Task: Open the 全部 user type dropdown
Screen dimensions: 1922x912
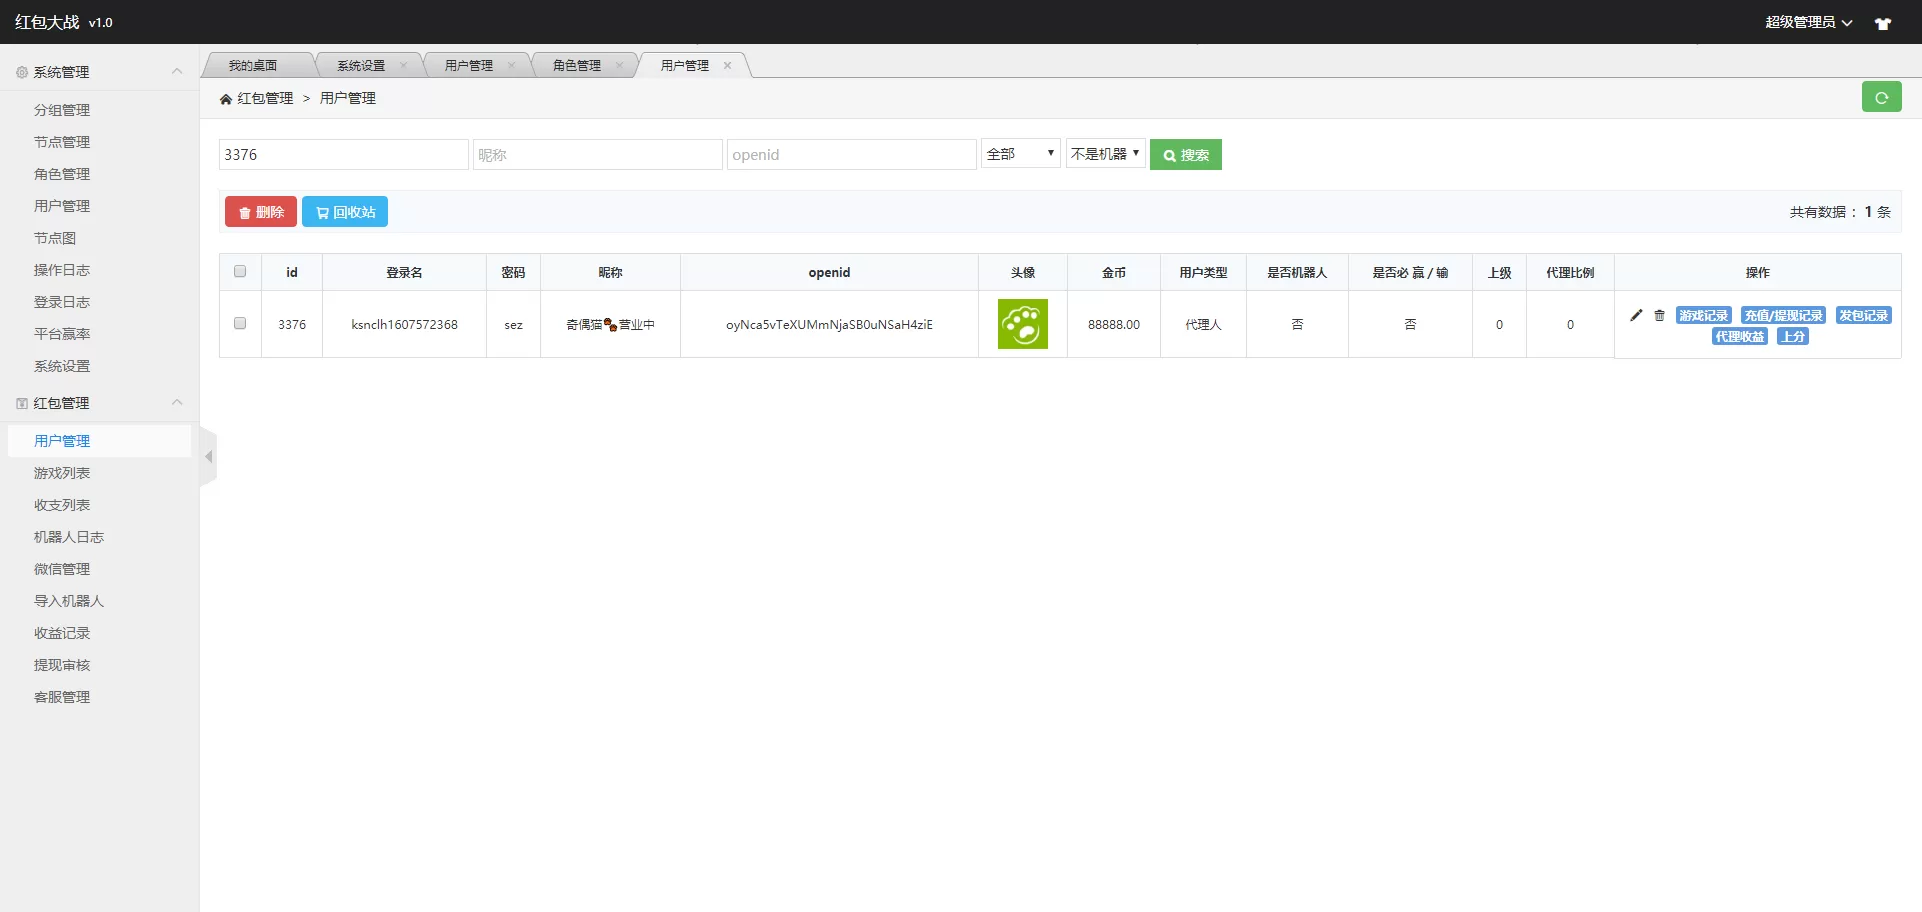Action: 1019,153
